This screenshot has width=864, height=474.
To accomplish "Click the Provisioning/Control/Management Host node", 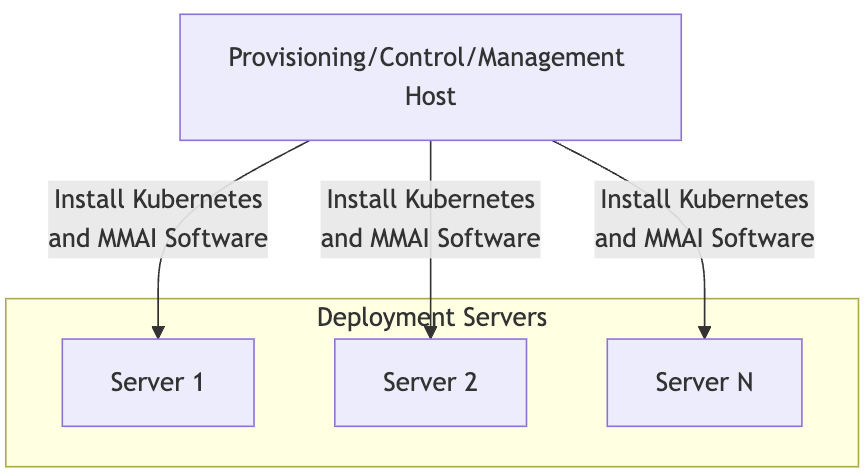I will point(430,76).
